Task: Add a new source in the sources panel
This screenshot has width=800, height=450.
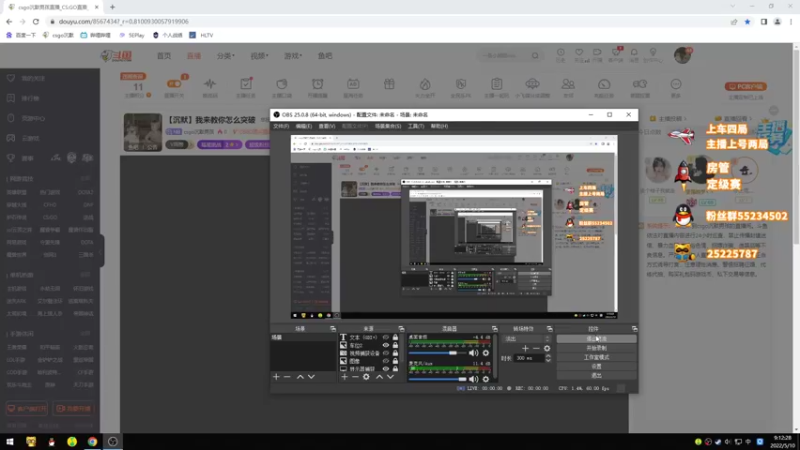Action: 344,377
